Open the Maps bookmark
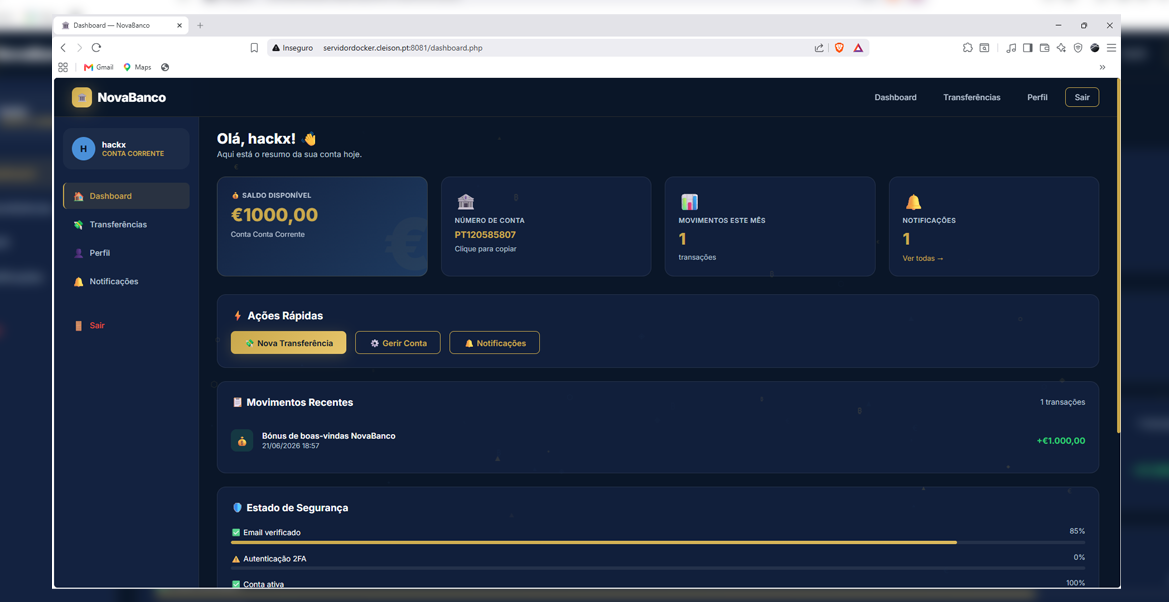 137,67
